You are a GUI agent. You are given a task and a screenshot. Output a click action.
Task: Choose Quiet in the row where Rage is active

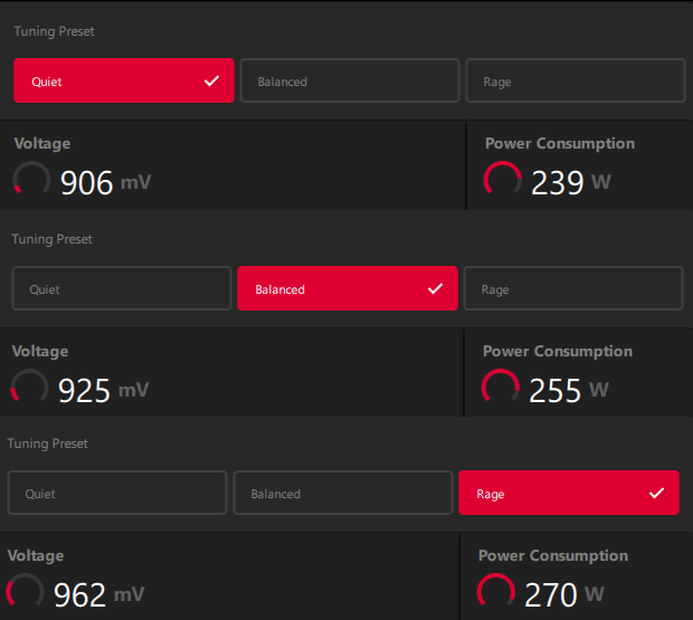coord(117,493)
